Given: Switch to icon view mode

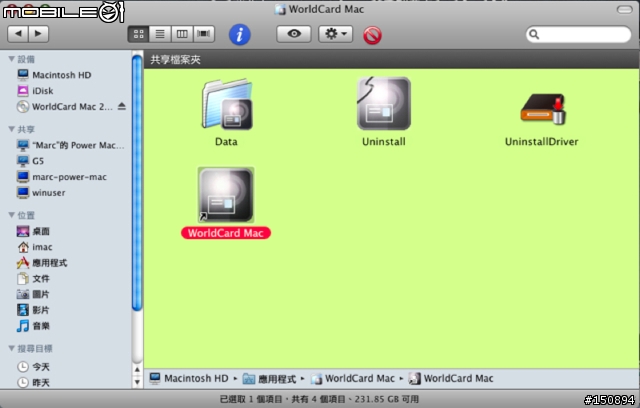Looking at the screenshot, I should (138, 34).
